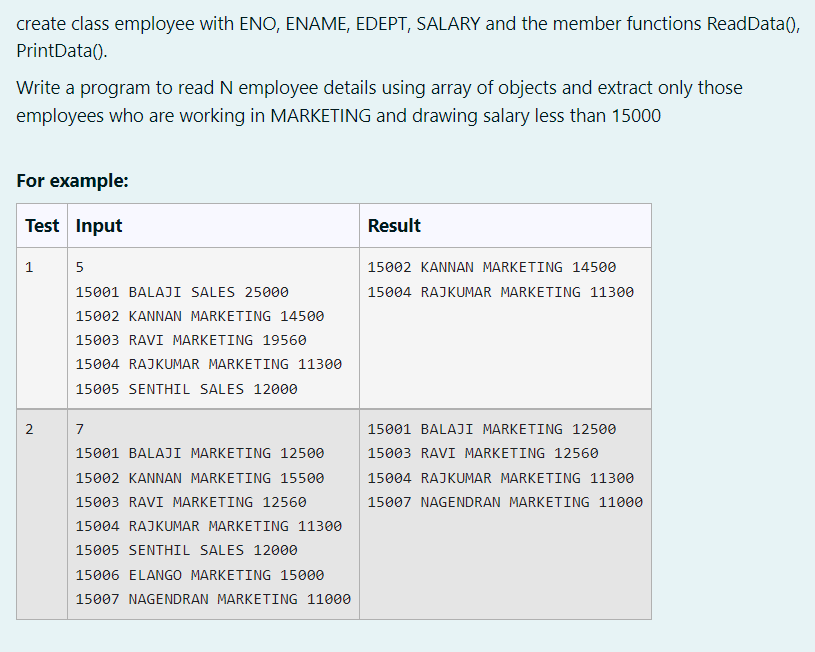The image size is (815, 652).
Task: Click '15007 NAGENDRAN MARKETING 11000' in test 2 input
Action: (x=214, y=599)
